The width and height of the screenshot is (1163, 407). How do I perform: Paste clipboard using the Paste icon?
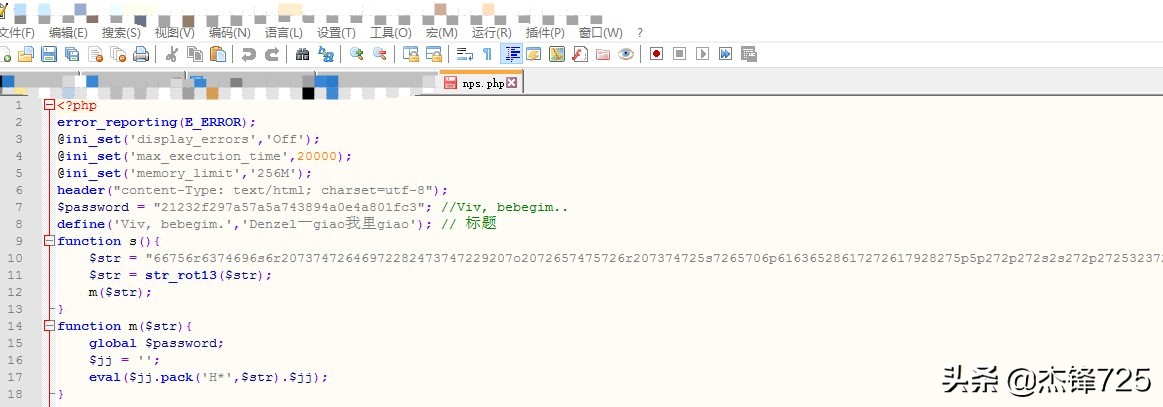[x=218, y=53]
